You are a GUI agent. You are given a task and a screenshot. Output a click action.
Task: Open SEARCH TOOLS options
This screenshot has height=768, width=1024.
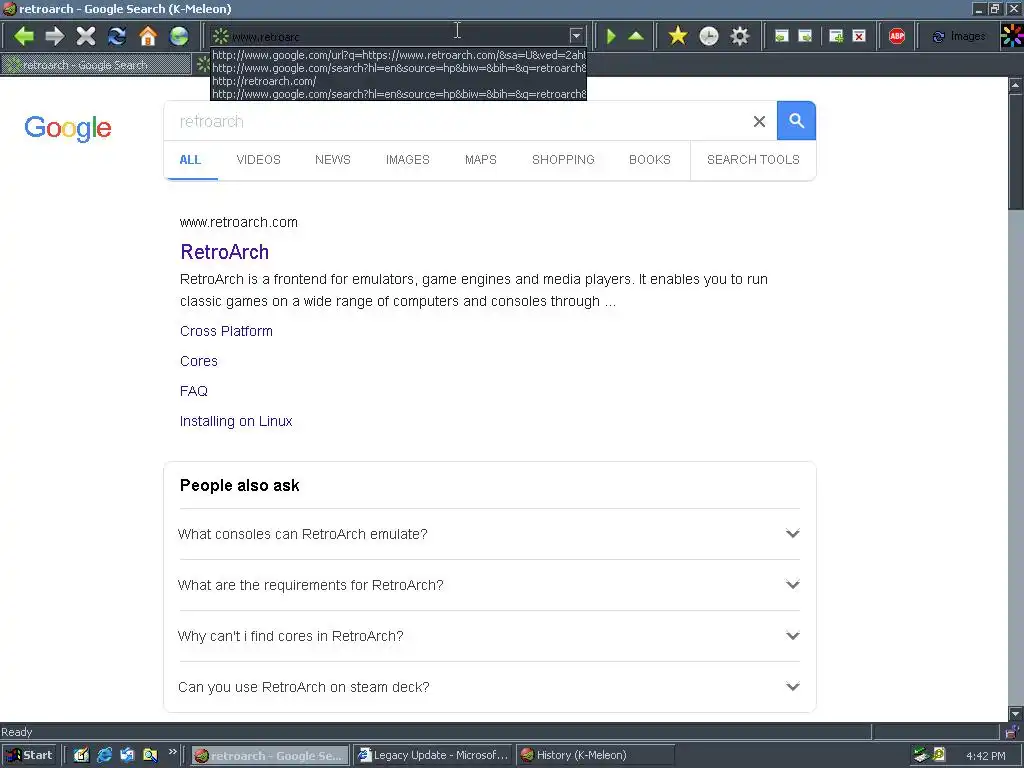753,160
